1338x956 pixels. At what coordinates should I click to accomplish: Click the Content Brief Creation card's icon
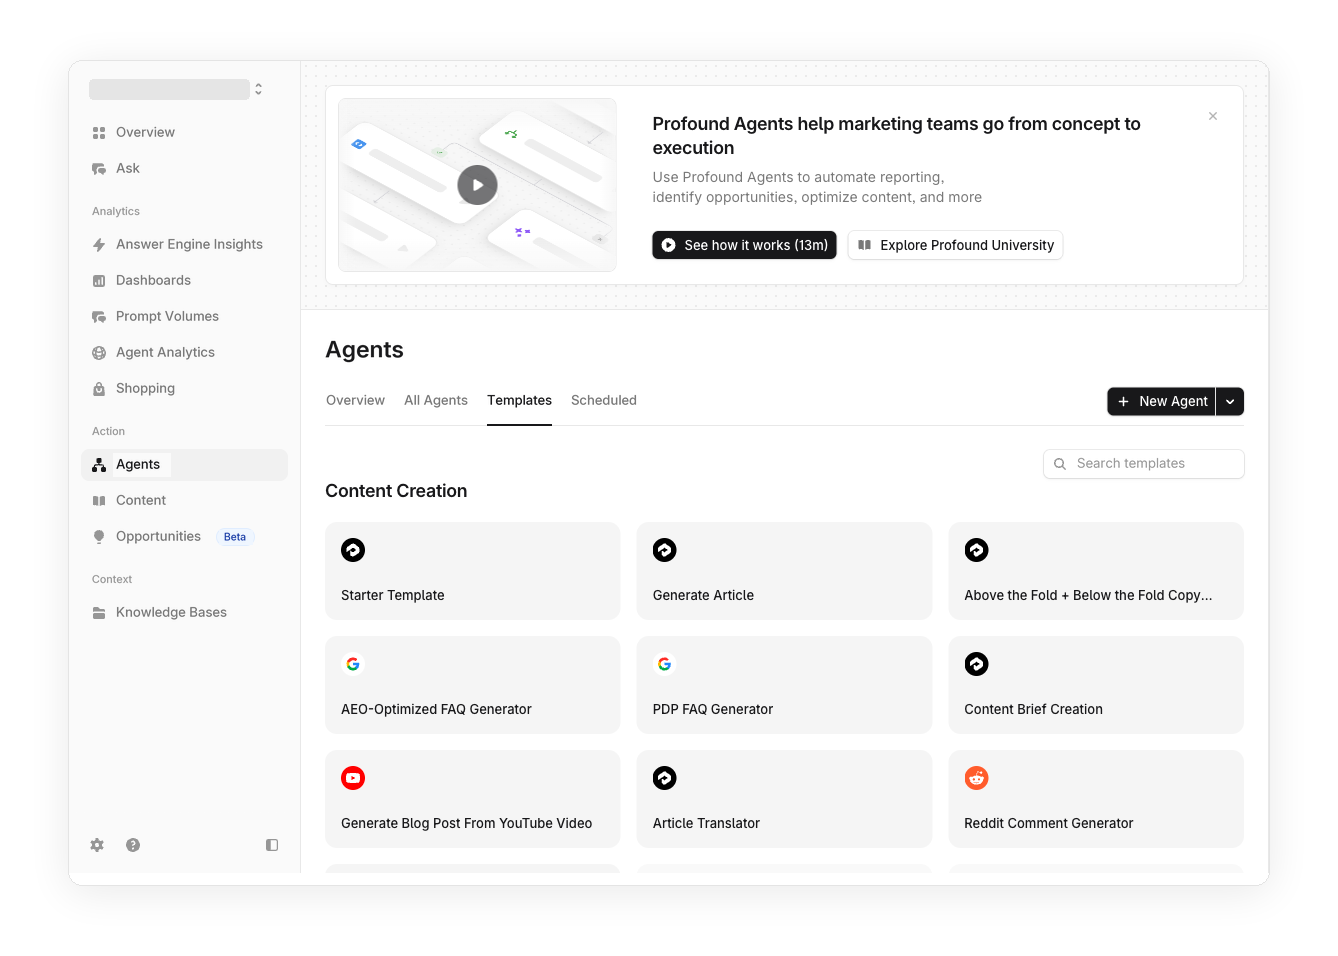click(977, 664)
